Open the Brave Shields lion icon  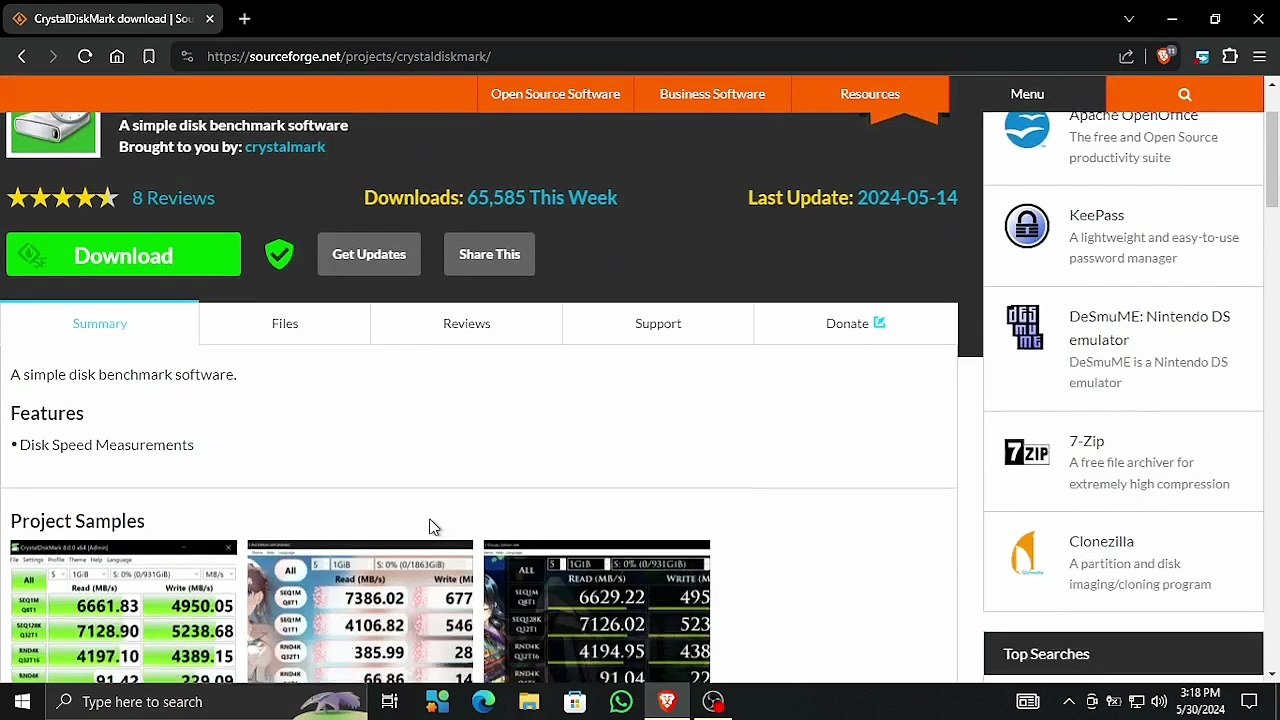[1164, 57]
